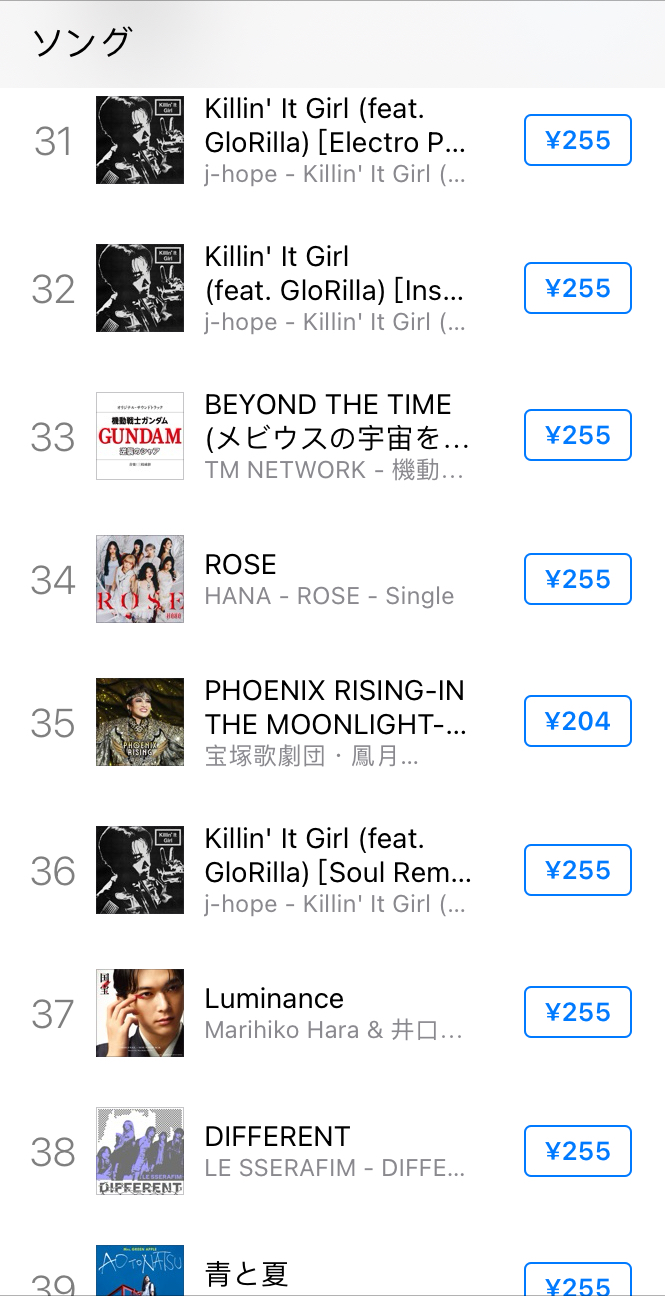Screen dimensions: 665x1296
Task: Tap the ¥255 button beside Luminance
Action: coord(577,1012)
